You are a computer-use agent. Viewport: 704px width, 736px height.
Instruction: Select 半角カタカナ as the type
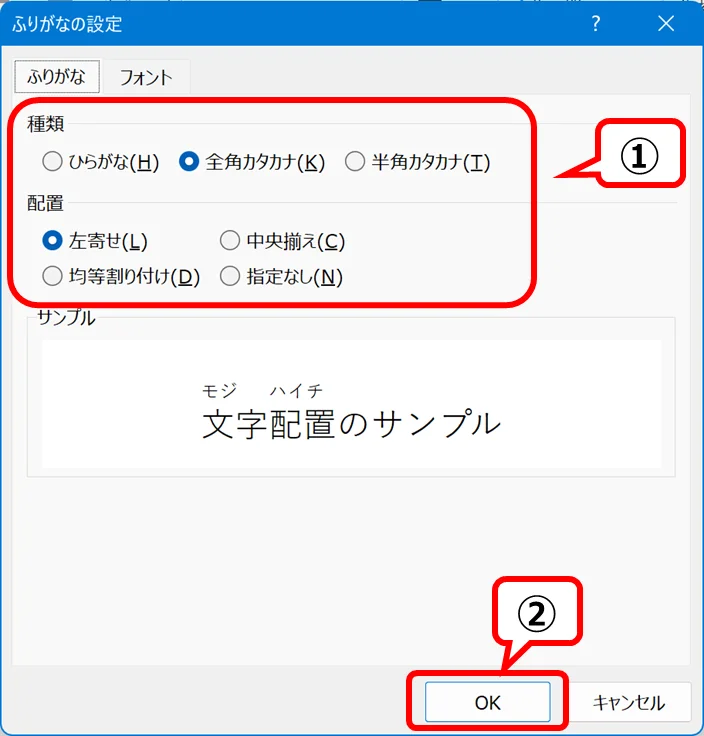355,162
